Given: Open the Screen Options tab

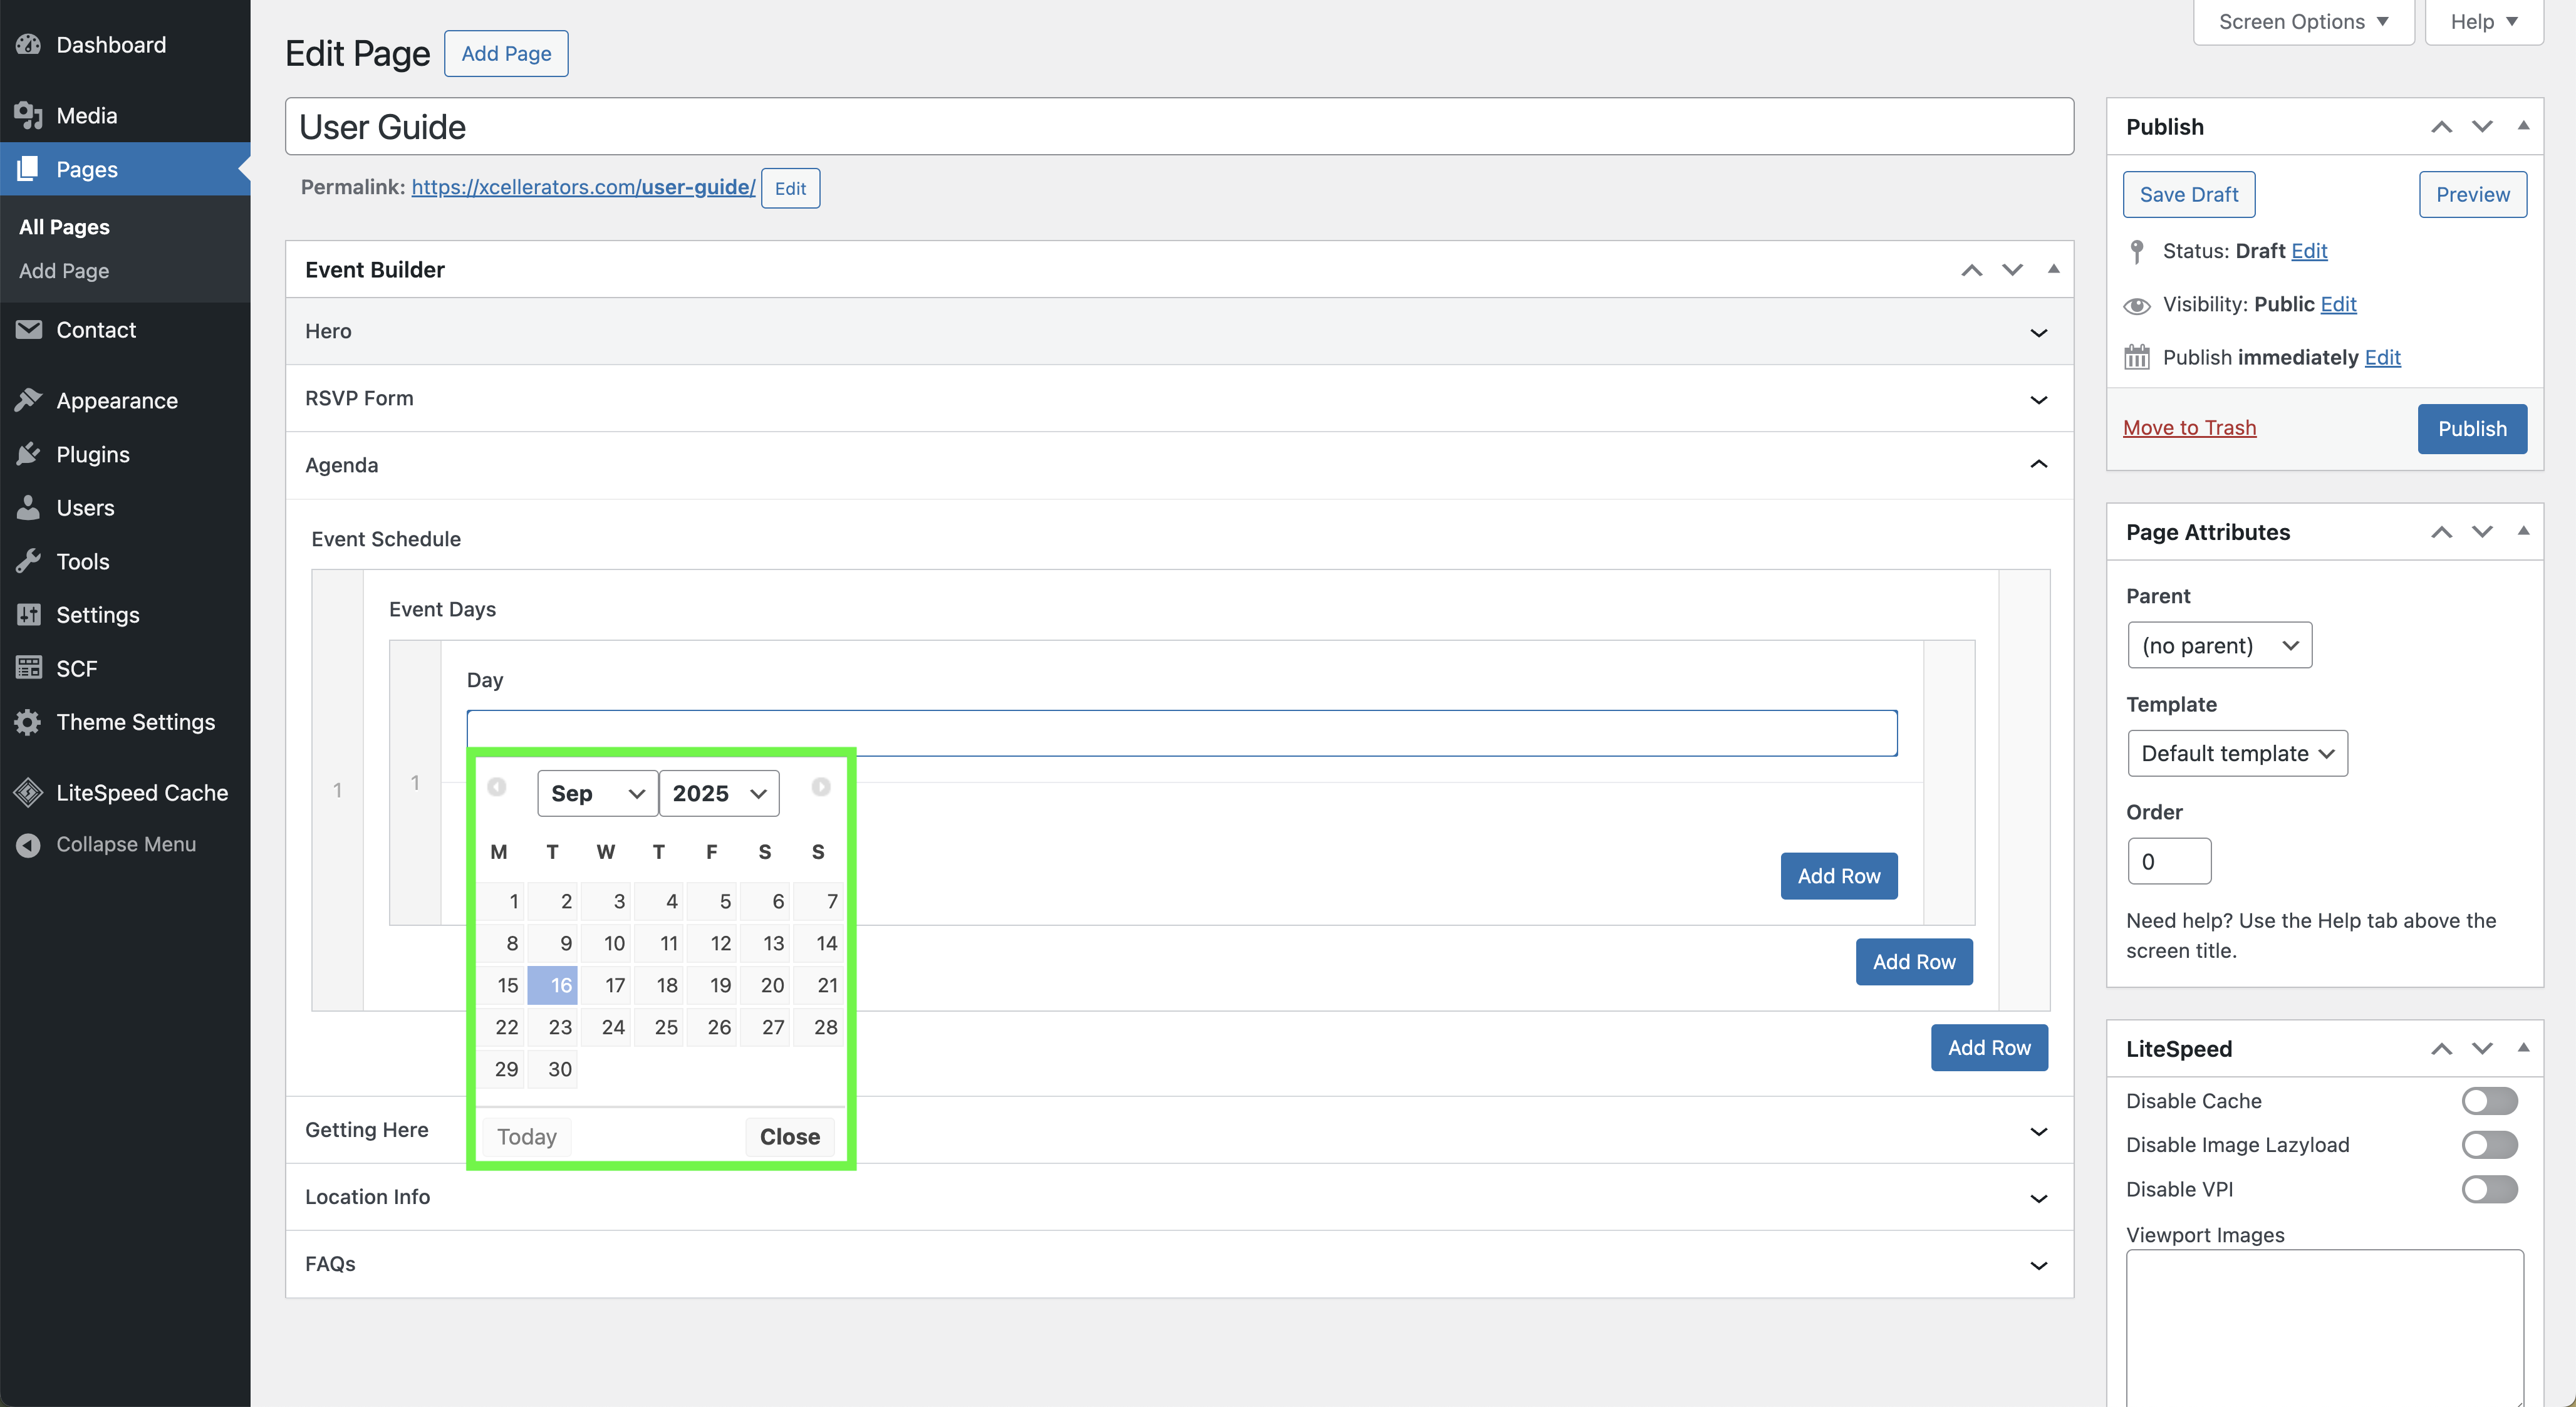Looking at the screenshot, I should point(2303,22).
